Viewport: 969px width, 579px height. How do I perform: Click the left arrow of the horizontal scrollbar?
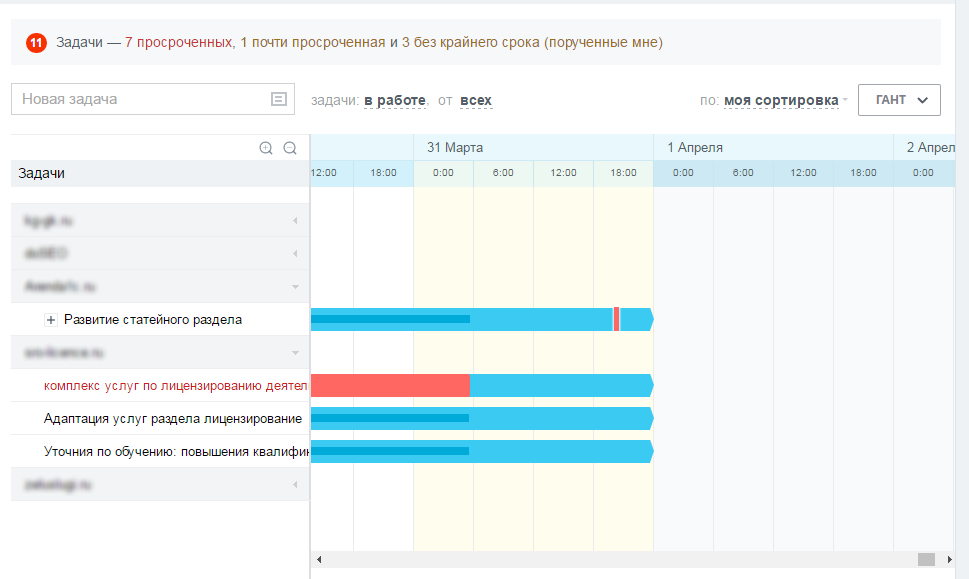[319, 559]
